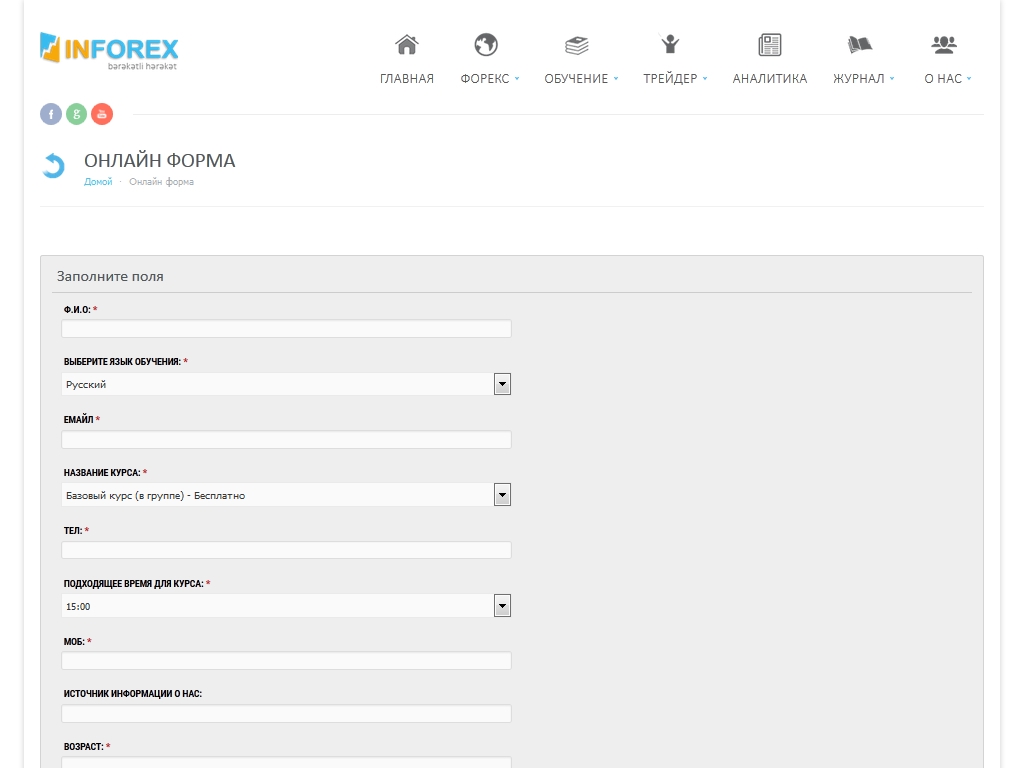Open the Facebook social icon
The width and height of the screenshot is (1024, 768).
click(x=51, y=114)
